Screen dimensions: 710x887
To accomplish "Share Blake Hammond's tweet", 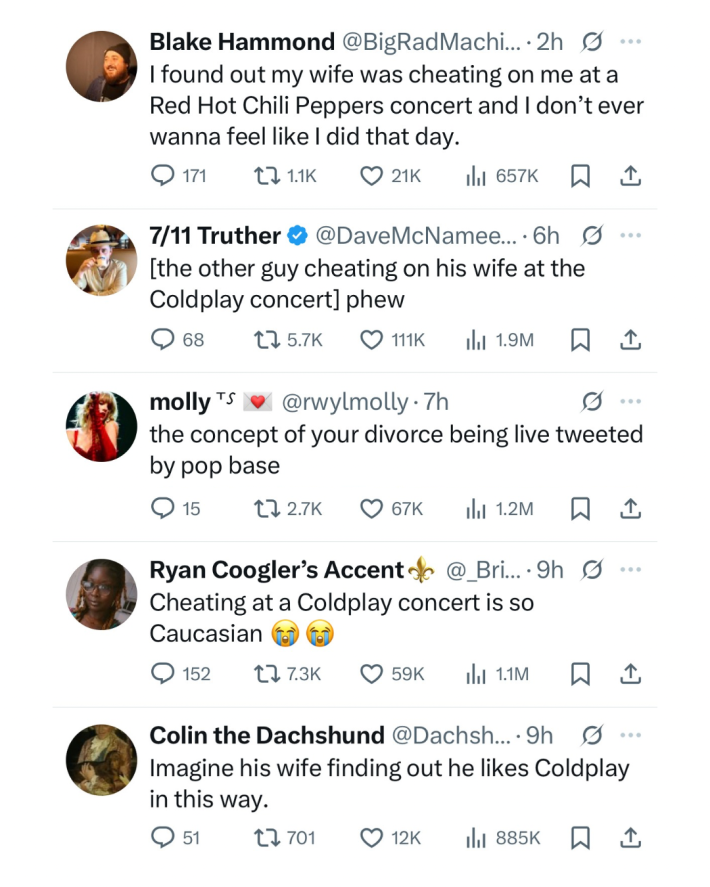I will pos(630,176).
